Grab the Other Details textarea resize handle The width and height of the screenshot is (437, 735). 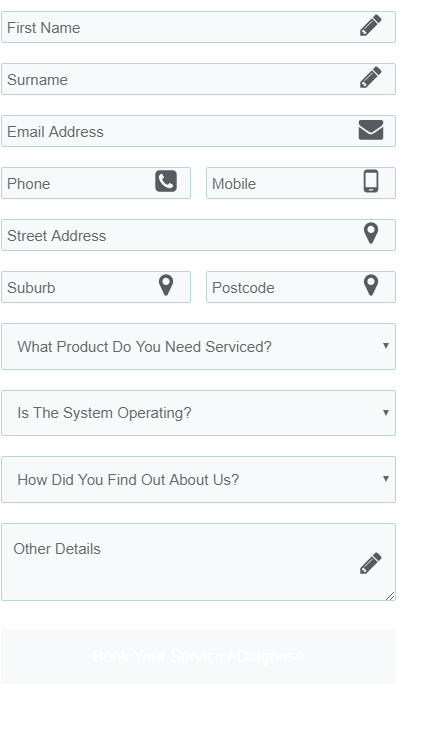(x=390, y=596)
